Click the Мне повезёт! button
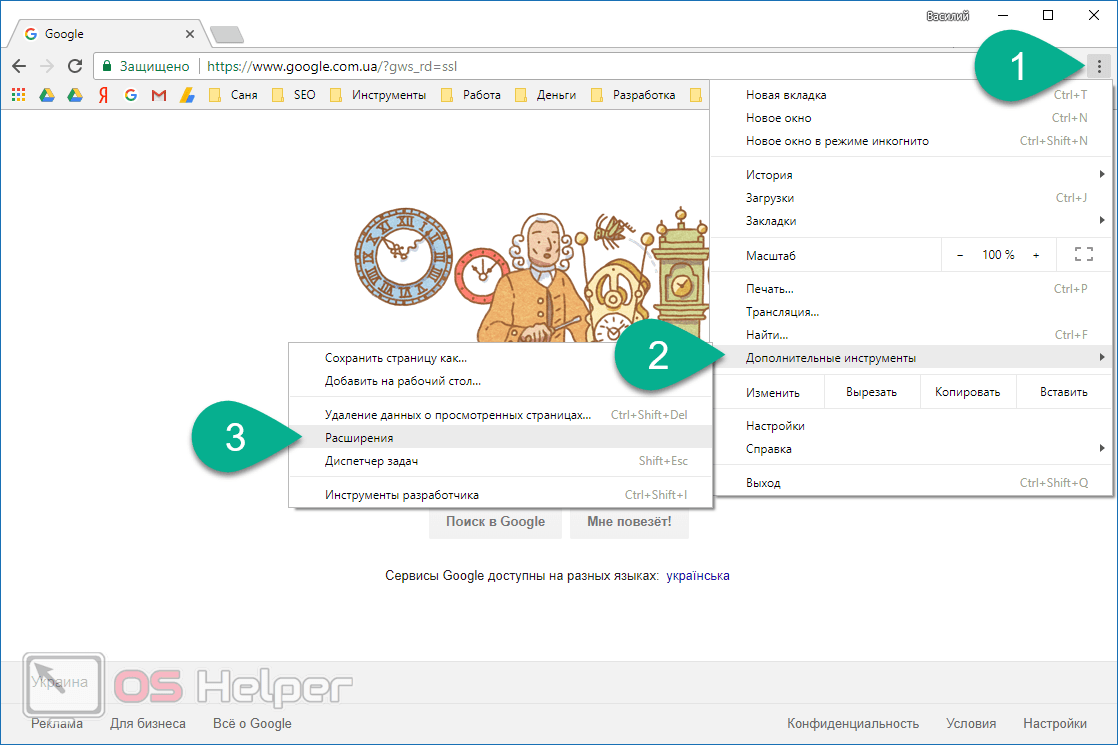 click(630, 522)
